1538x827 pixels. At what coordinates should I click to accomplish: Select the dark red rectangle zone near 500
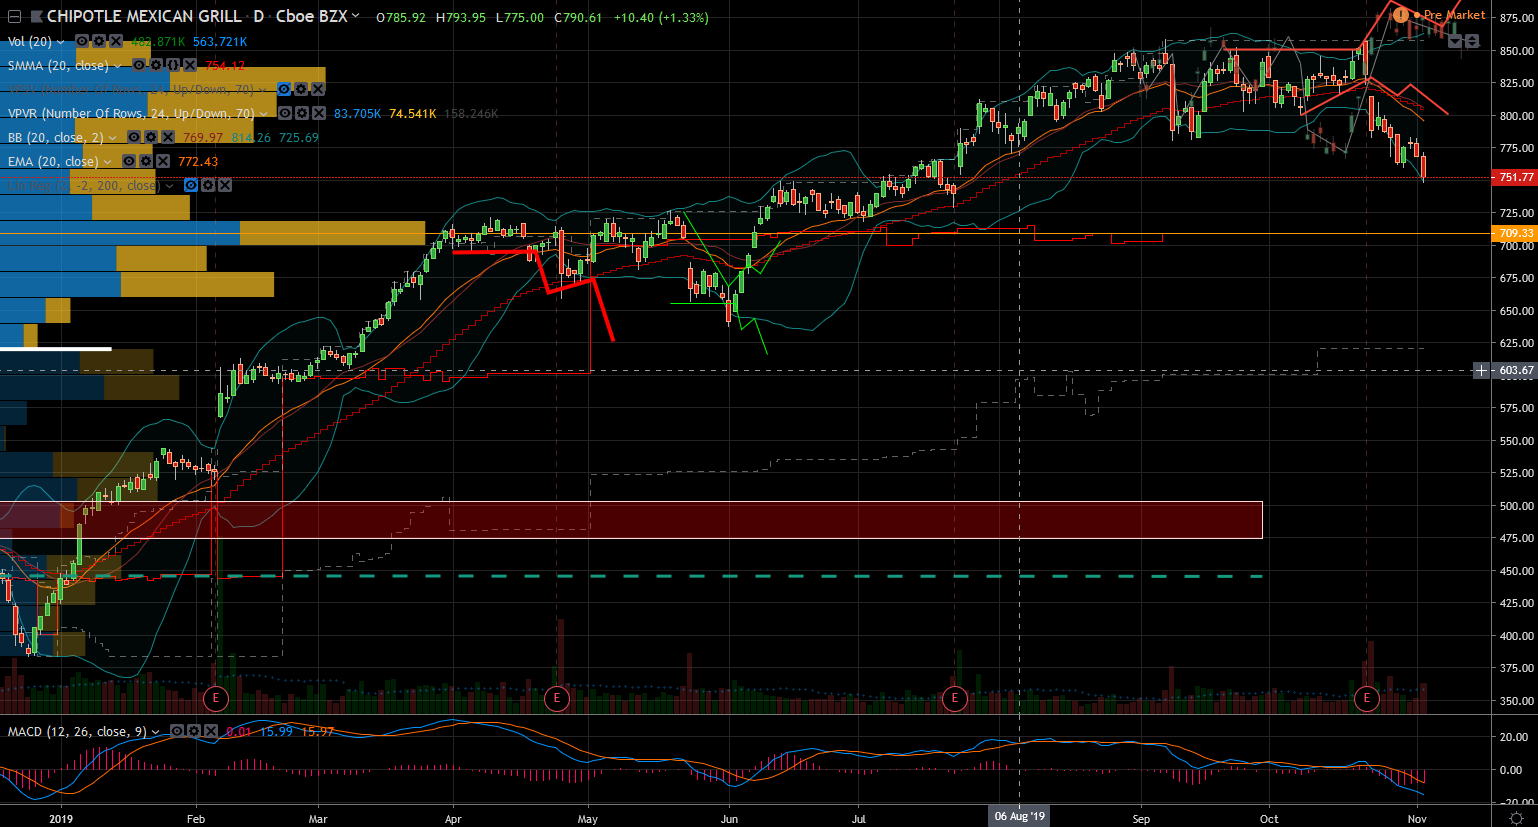[631, 520]
